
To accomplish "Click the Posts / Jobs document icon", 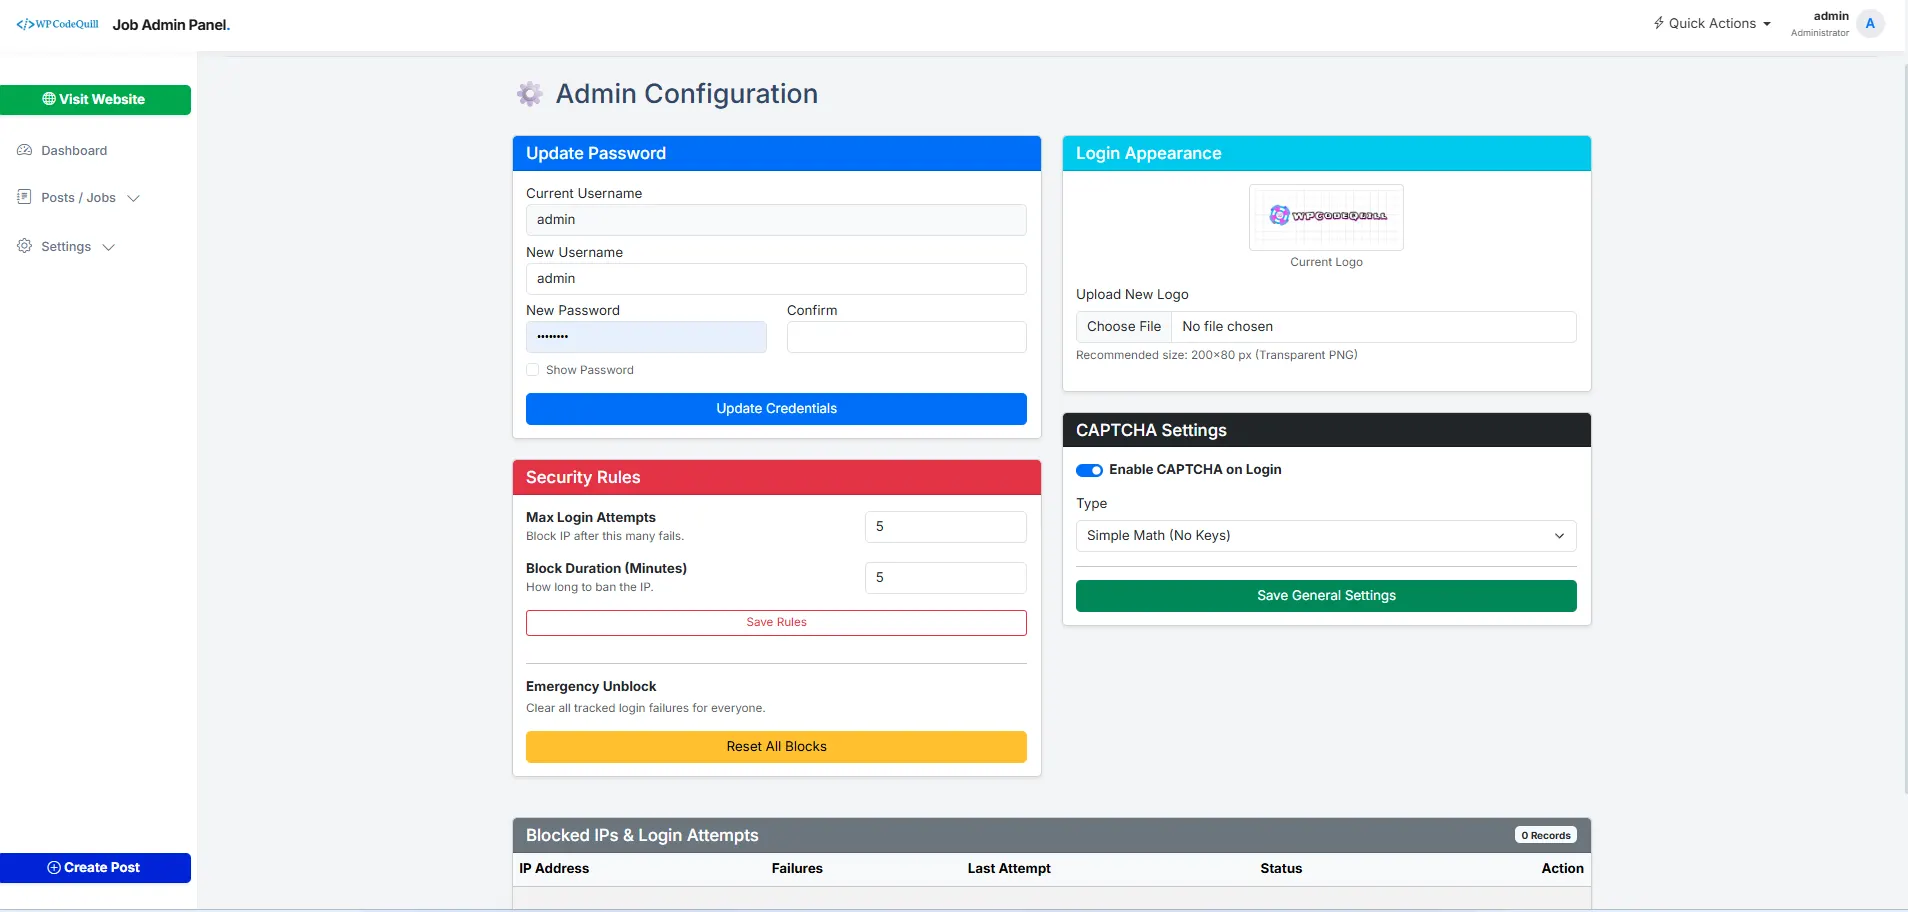I will (25, 197).
